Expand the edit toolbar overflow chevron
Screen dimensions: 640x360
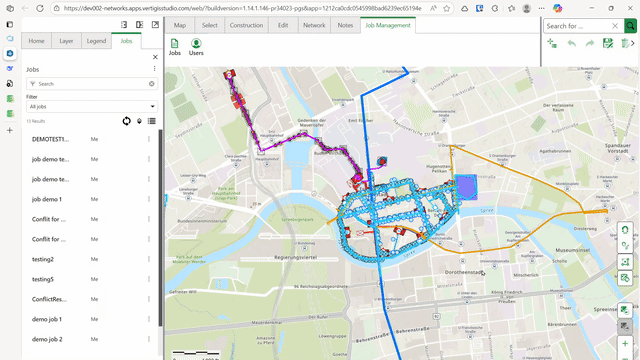(x=633, y=43)
